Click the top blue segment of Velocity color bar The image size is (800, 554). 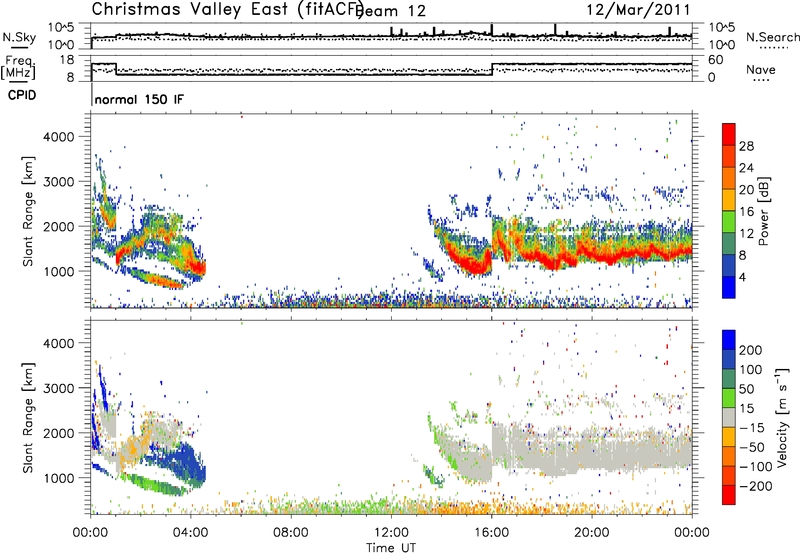tap(729, 340)
